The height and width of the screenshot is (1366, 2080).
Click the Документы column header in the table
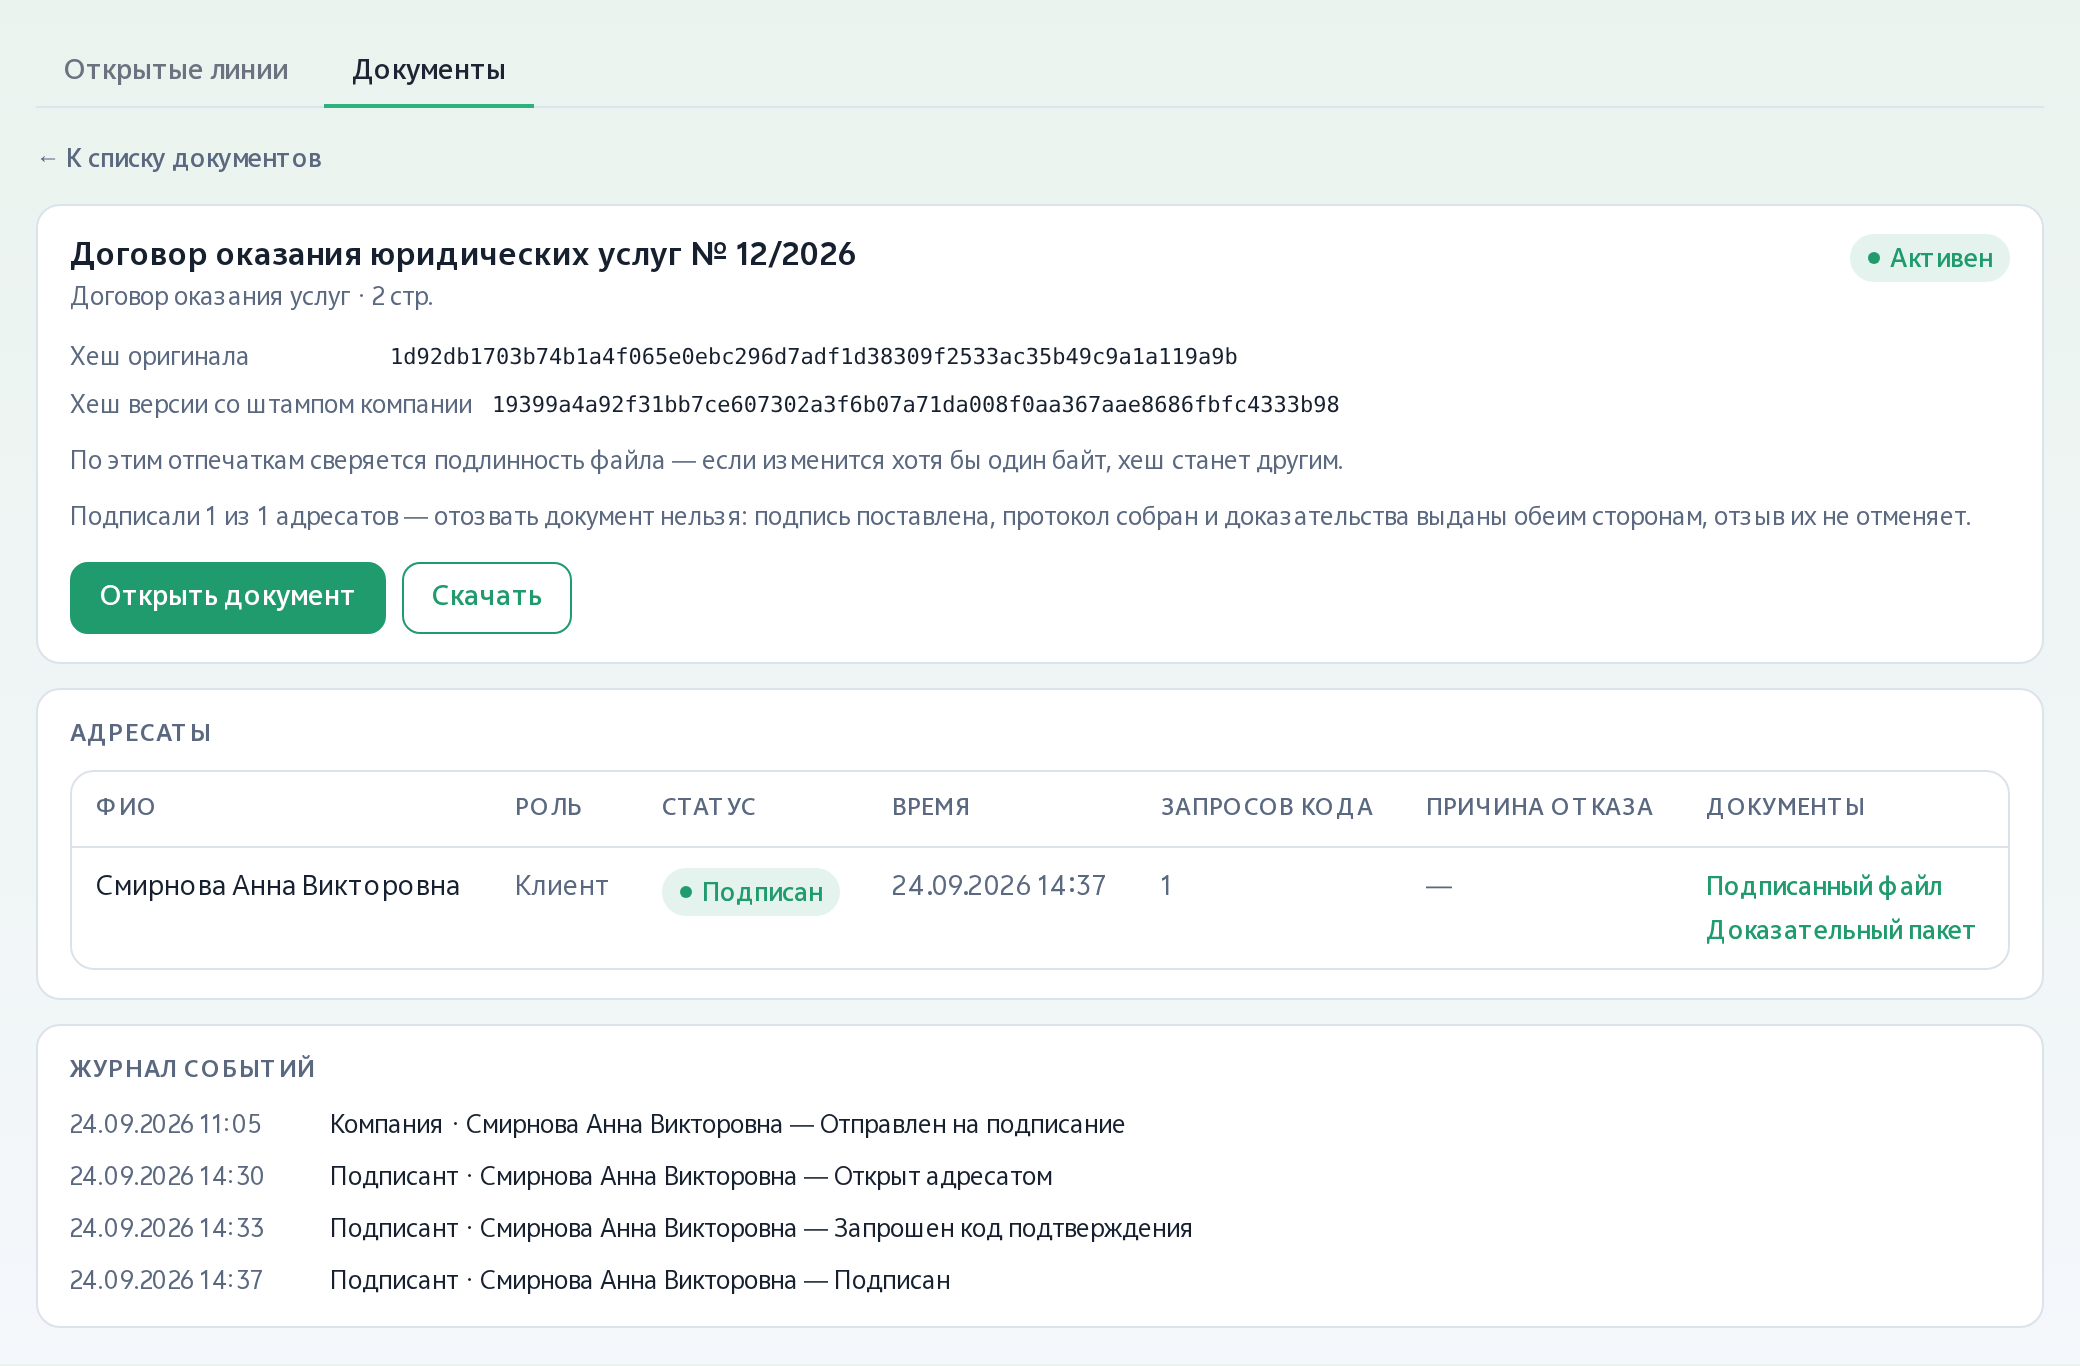click(1786, 807)
